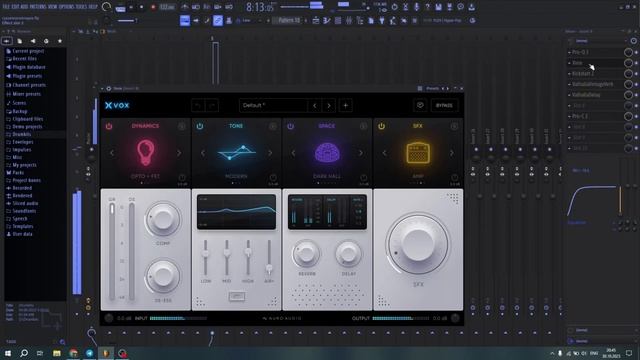The width and height of the screenshot is (640, 360).
Task: Open Kickstart 2 slot menu arrow
Action: pyautogui.click(x=569, y=74)
